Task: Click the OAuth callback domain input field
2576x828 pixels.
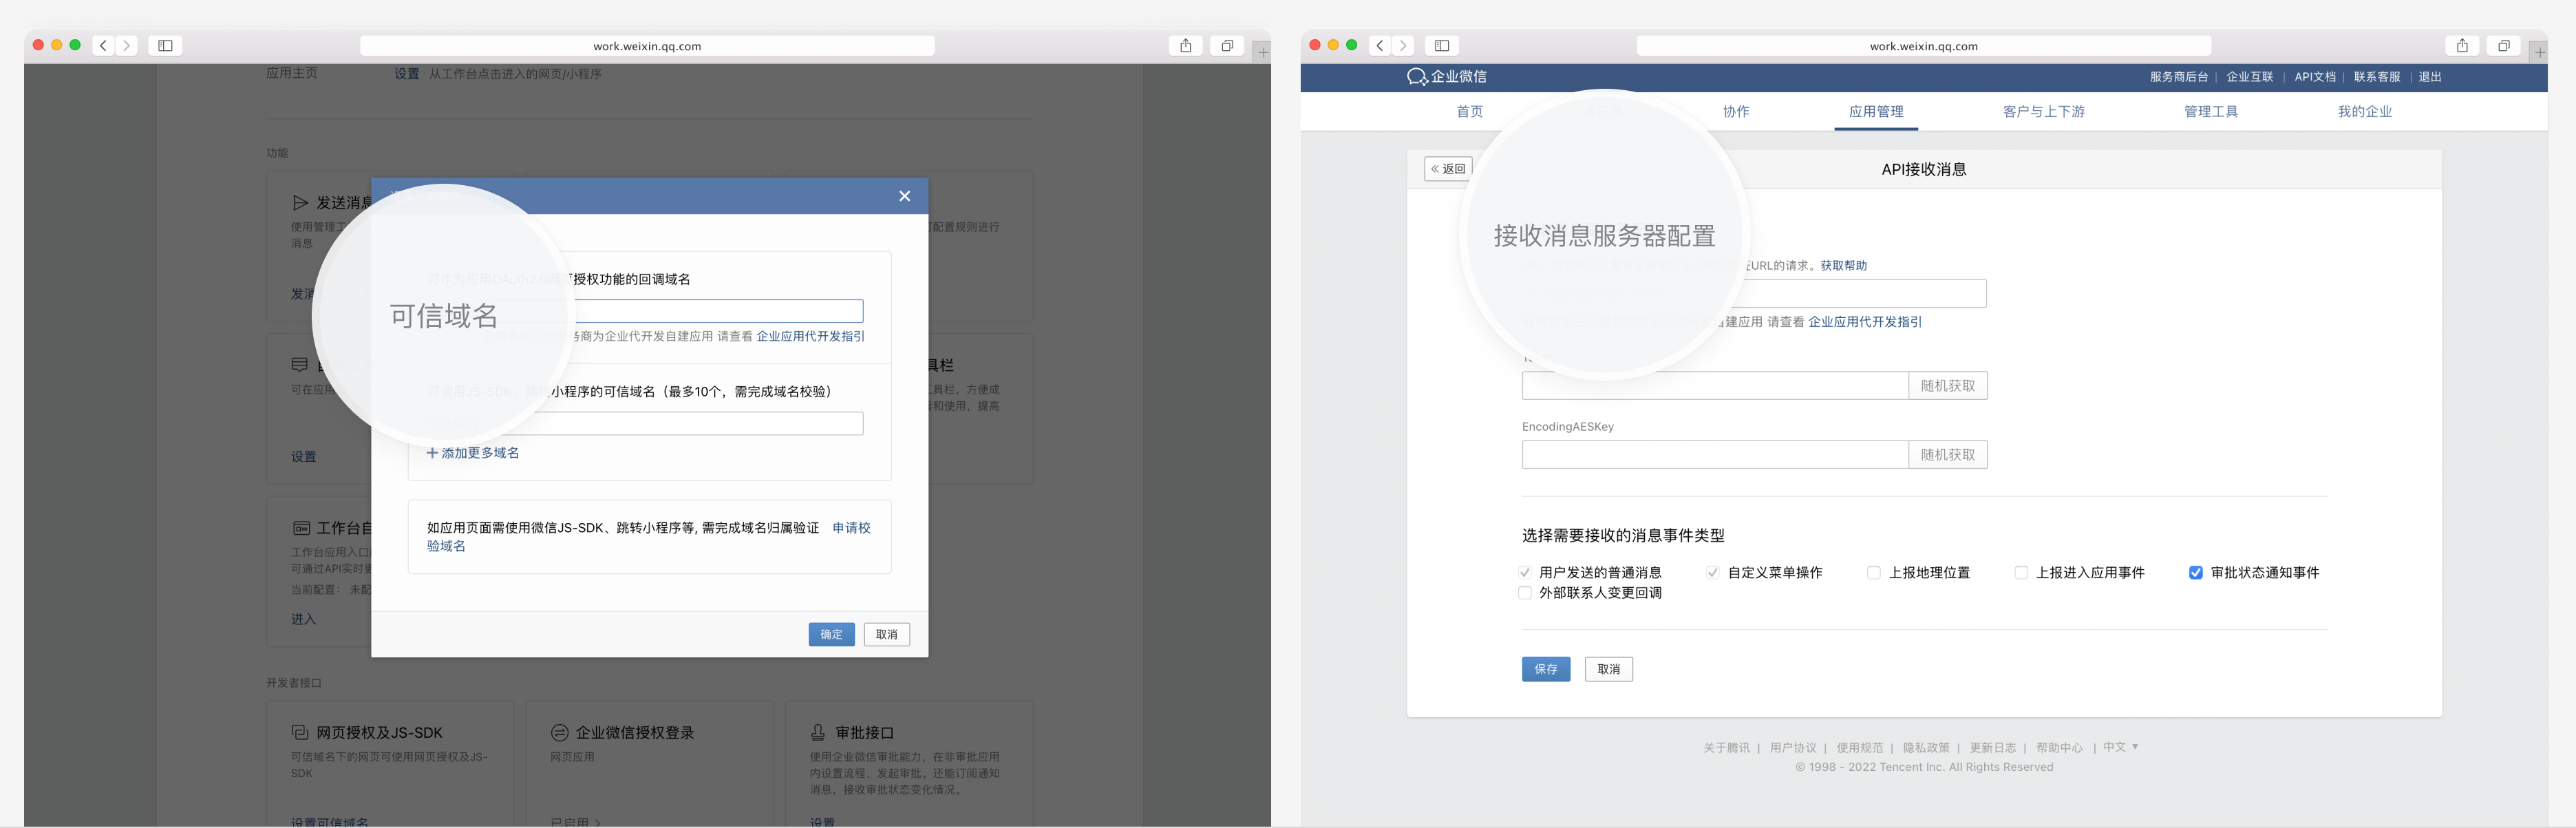Action: click(x=645, y=311)
